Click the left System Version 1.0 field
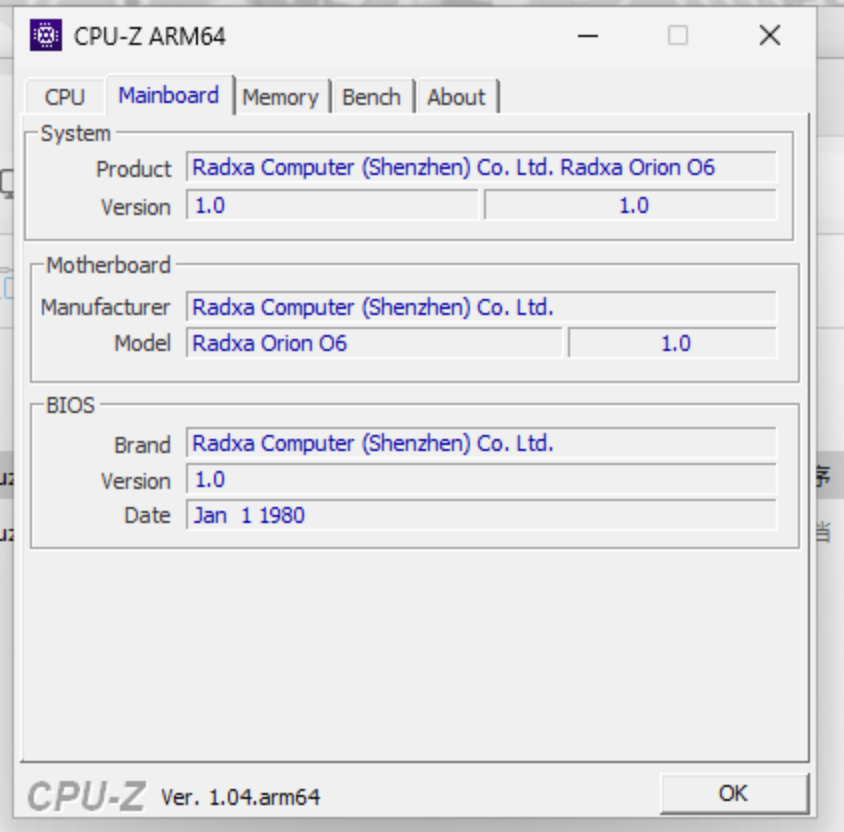The image size is (844, 832). click(332, 205)
